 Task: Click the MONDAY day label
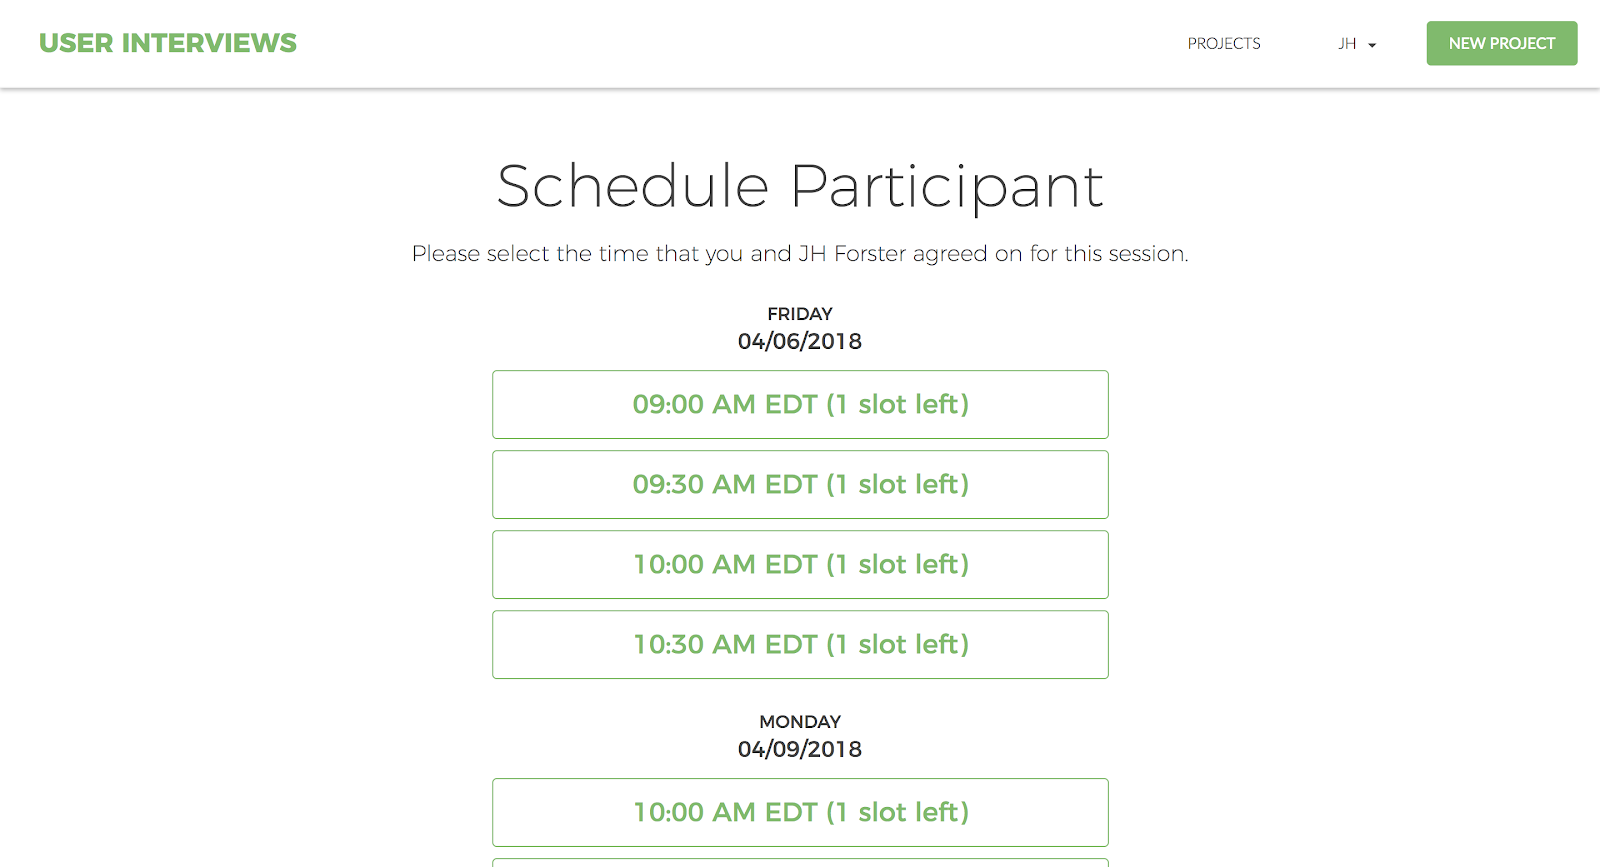[800, 722]
